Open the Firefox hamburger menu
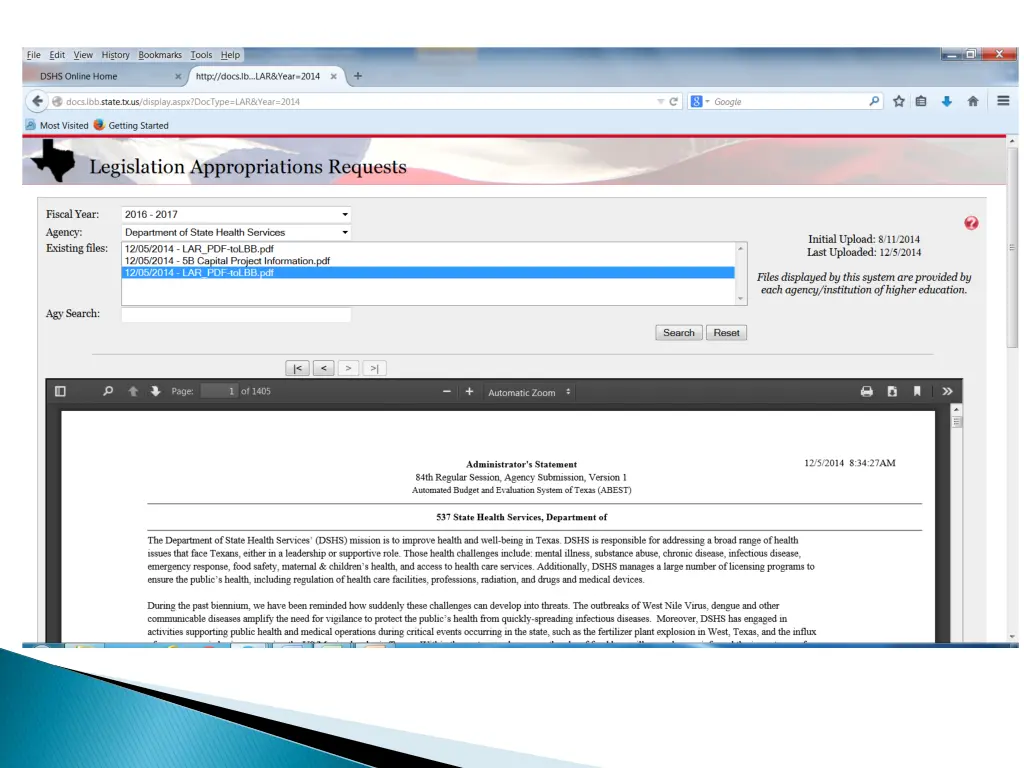1024x768 pixels. [1003, 101]
